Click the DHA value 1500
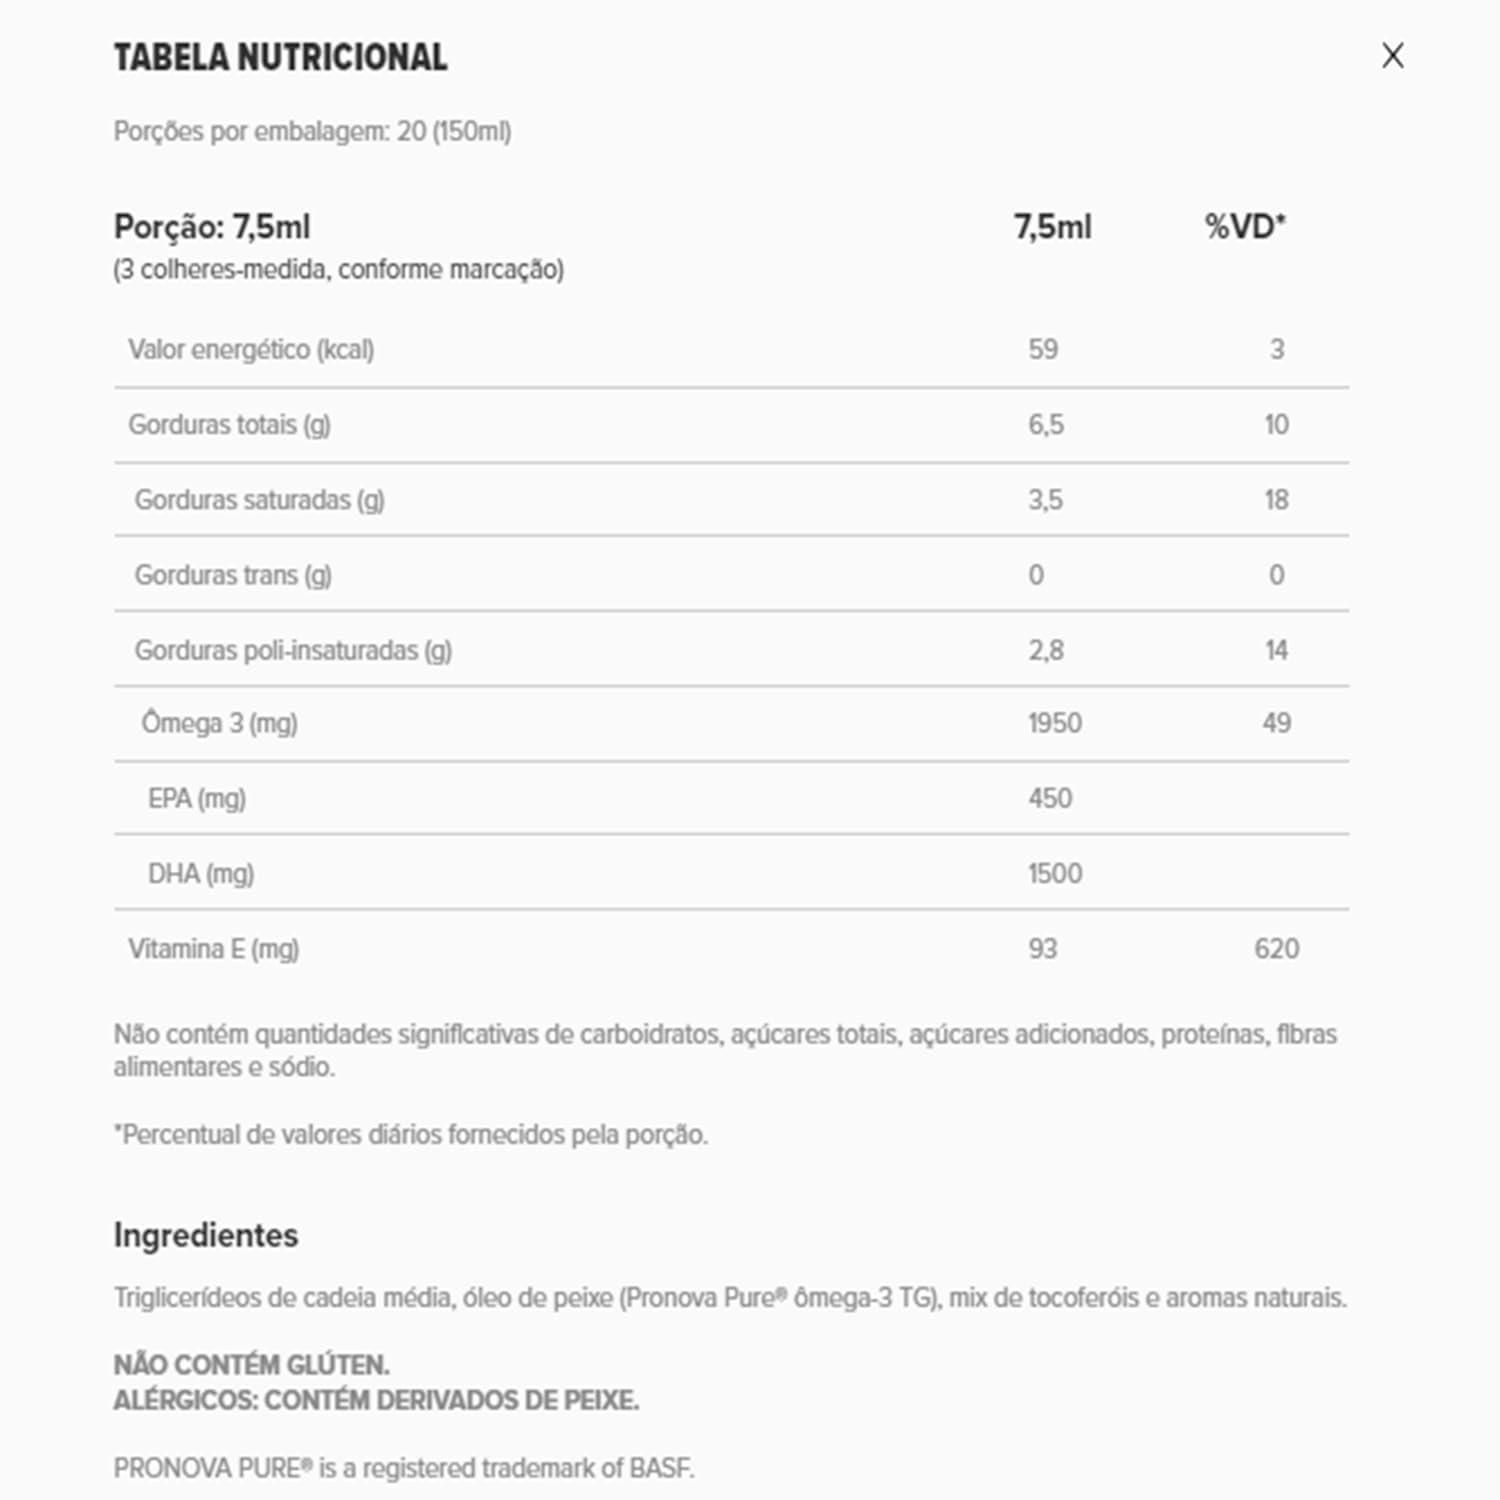Image resolution: width=1500 pixels, height=1500 pixels. [x=1055, y=872]
